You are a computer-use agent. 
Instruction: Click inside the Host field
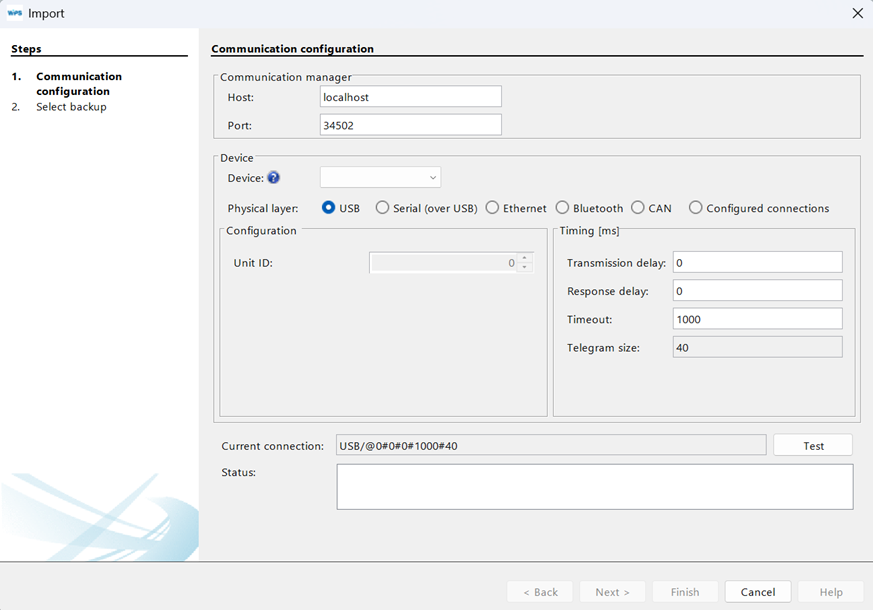[x=410, y=96]
